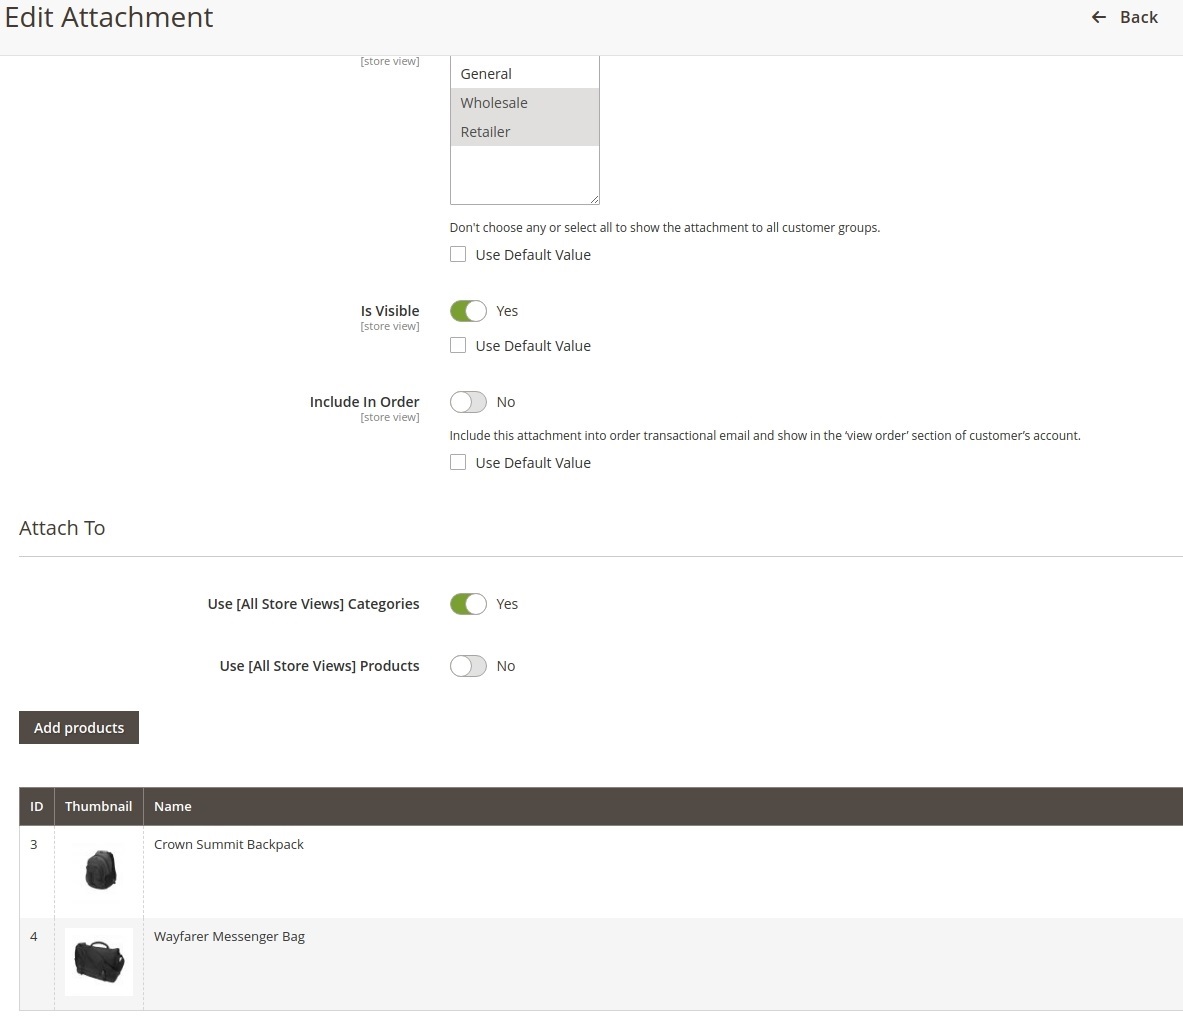Image resolution: width=1183 pixels, height=1032 pixels.
Task: Toggle the Is Visible switch
Action: (x=468, y=311)
